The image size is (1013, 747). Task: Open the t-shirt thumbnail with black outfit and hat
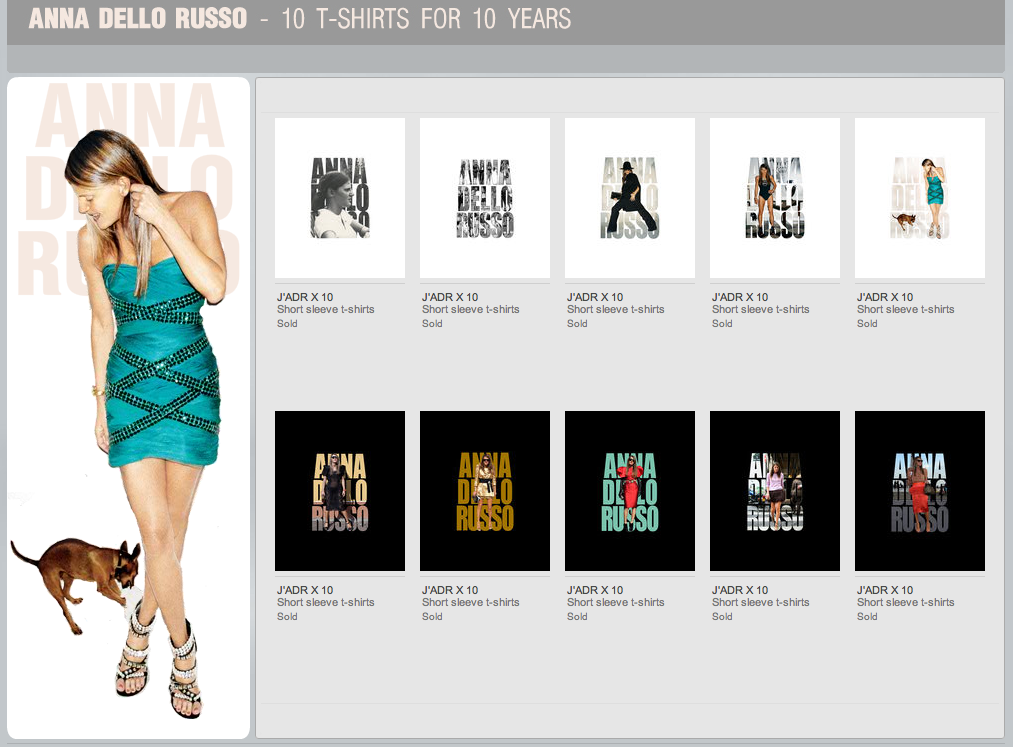(x=630, y=198)
